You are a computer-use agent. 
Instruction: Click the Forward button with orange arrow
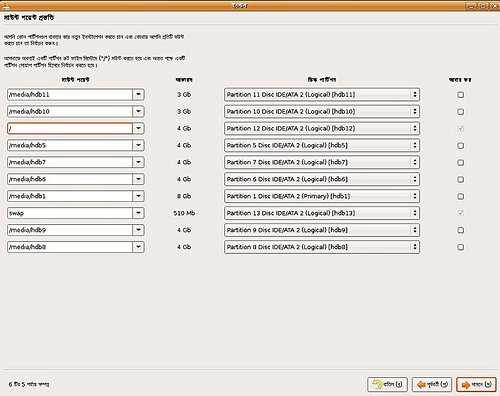tap(476, 385)
